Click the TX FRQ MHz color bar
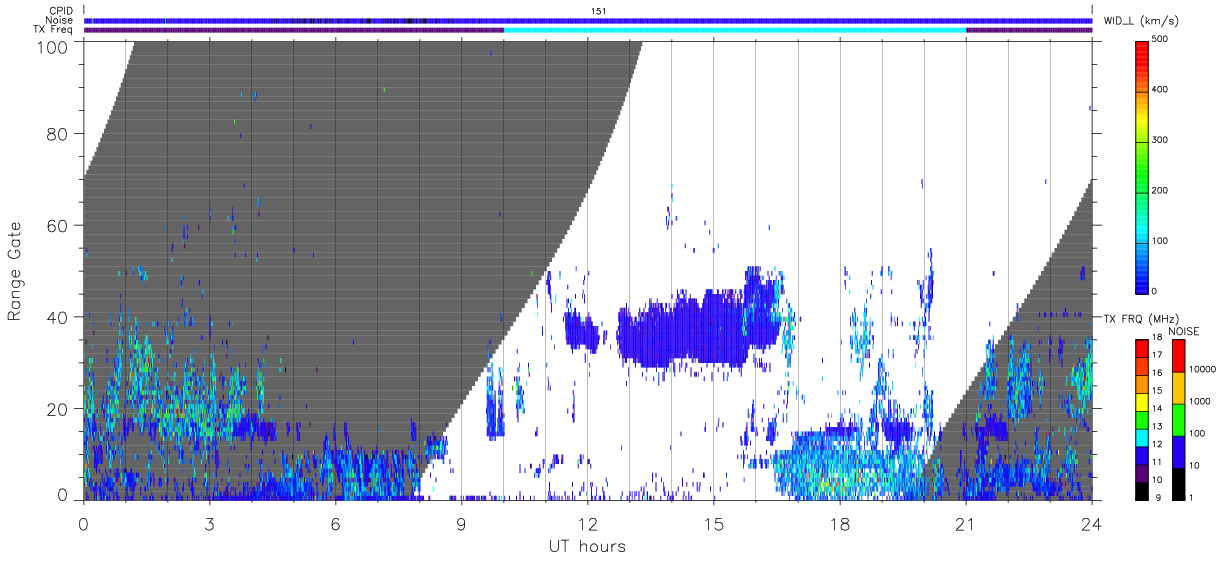Image resolution: width=1228 pixels, height=567 pixels. click(1143, 419)
